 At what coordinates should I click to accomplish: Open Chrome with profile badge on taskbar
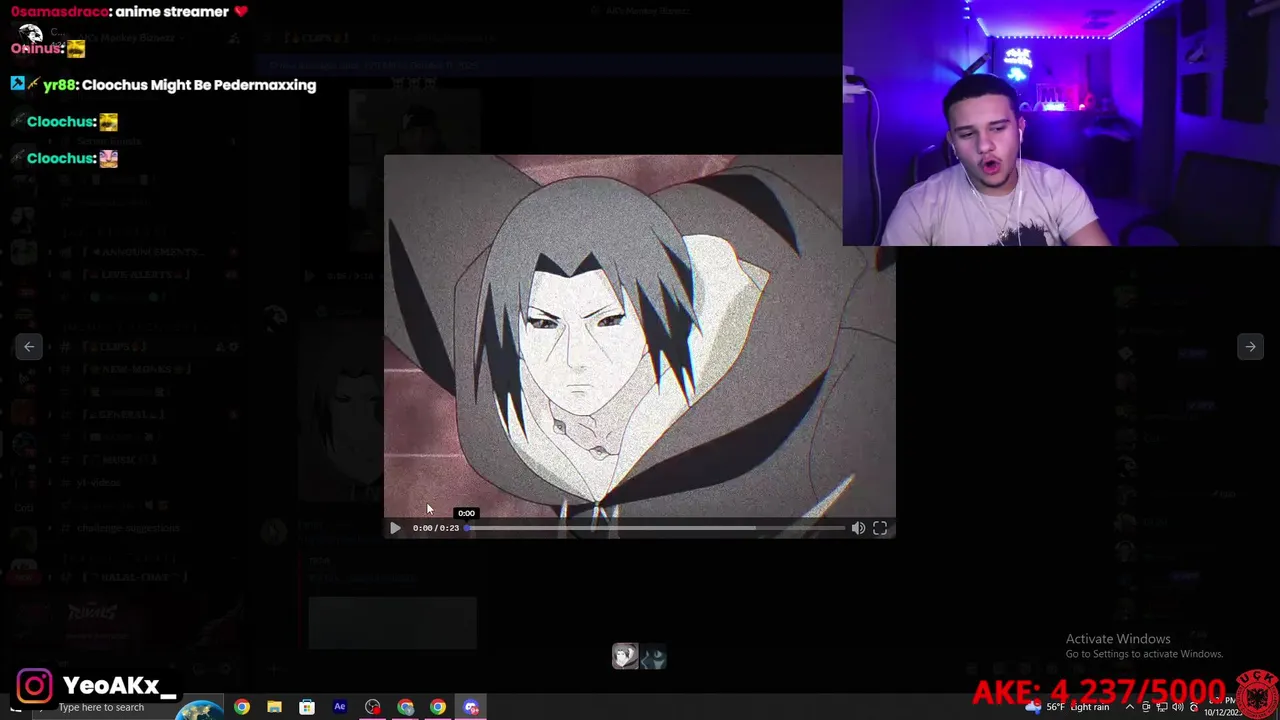point(406,707)
